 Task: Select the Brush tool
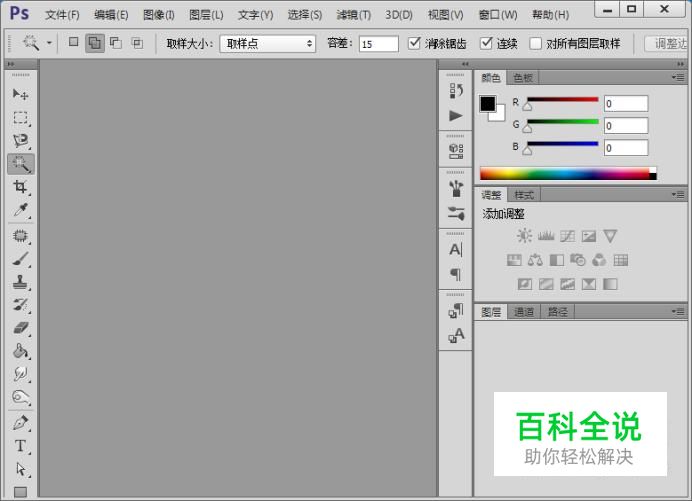point(20,259)
